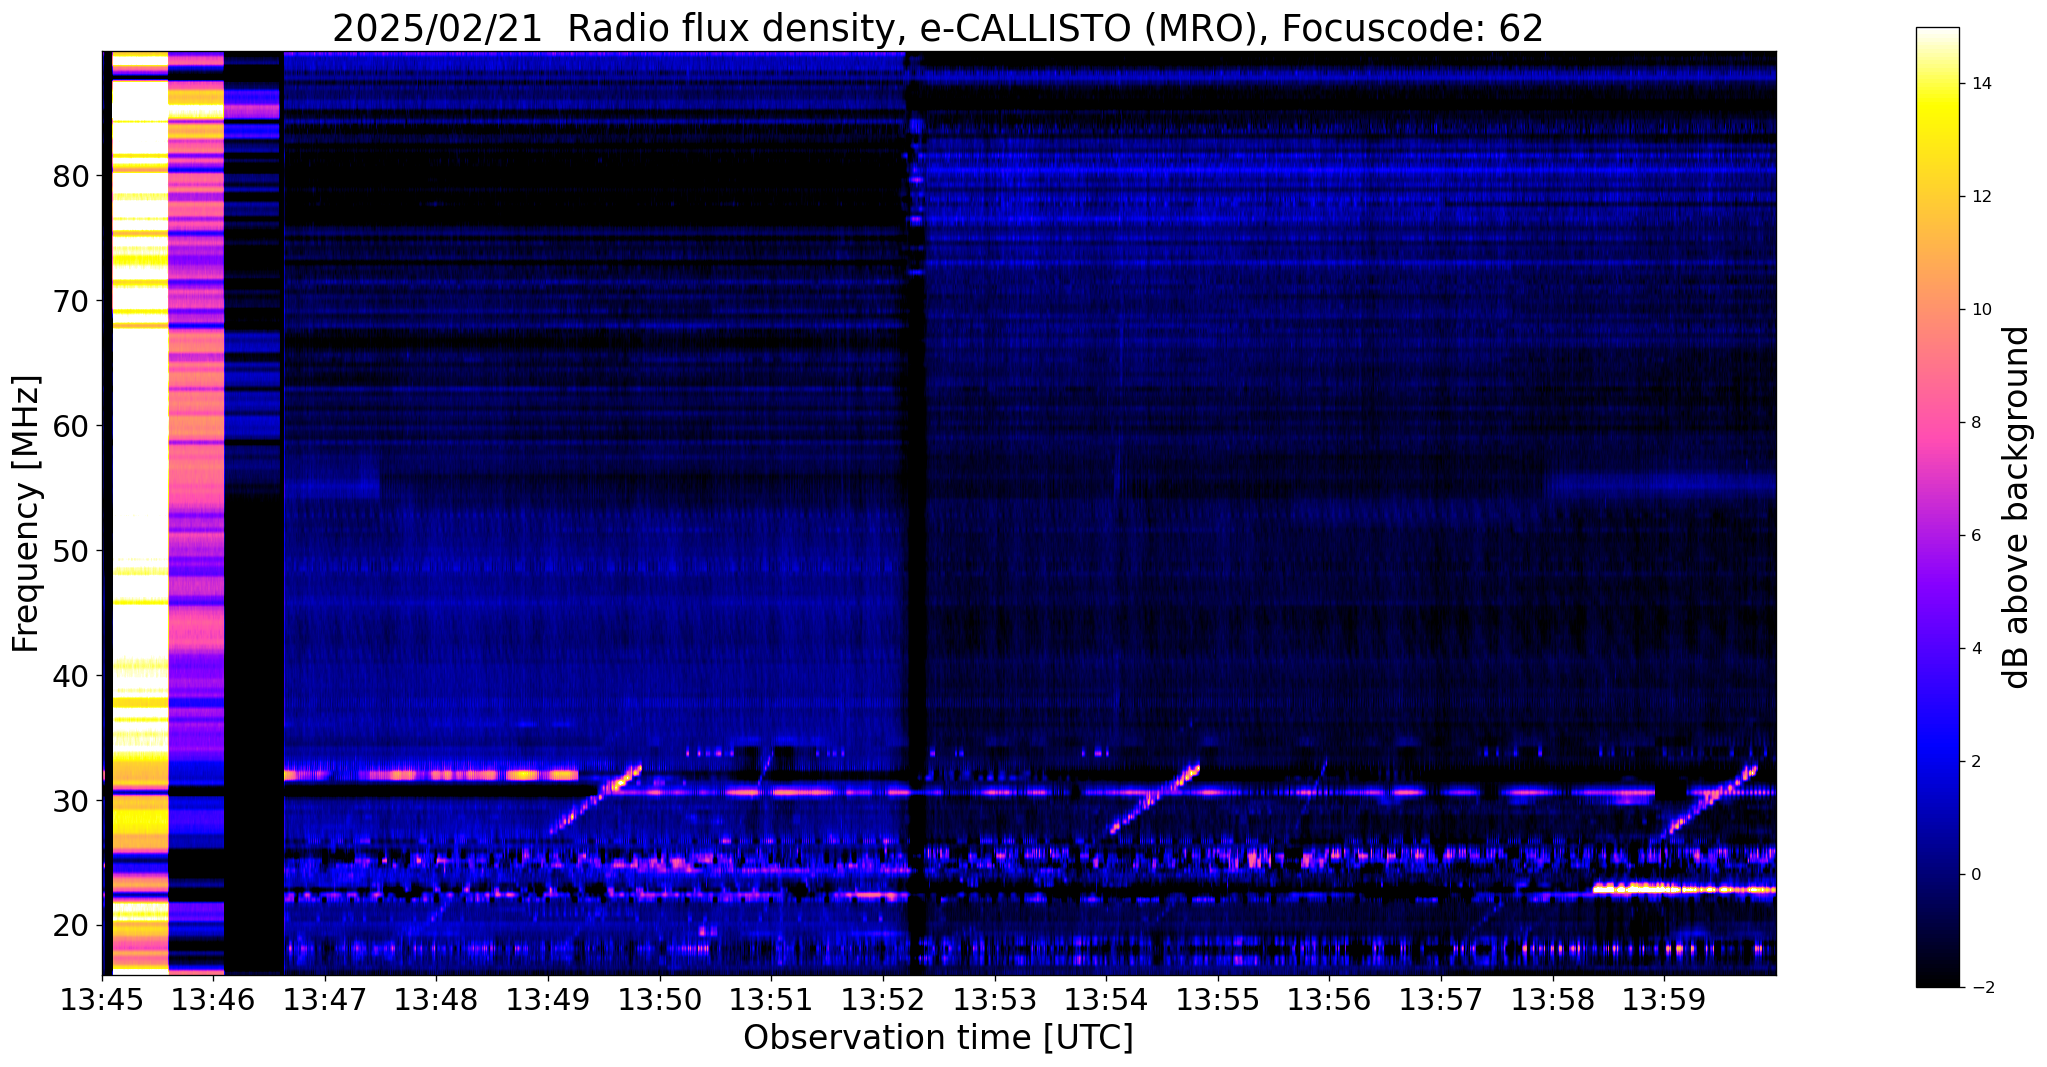Screen dimensions: 2047x1067
Task: Click the 'dB above background' colorbar label
Action: (2017, 507)
